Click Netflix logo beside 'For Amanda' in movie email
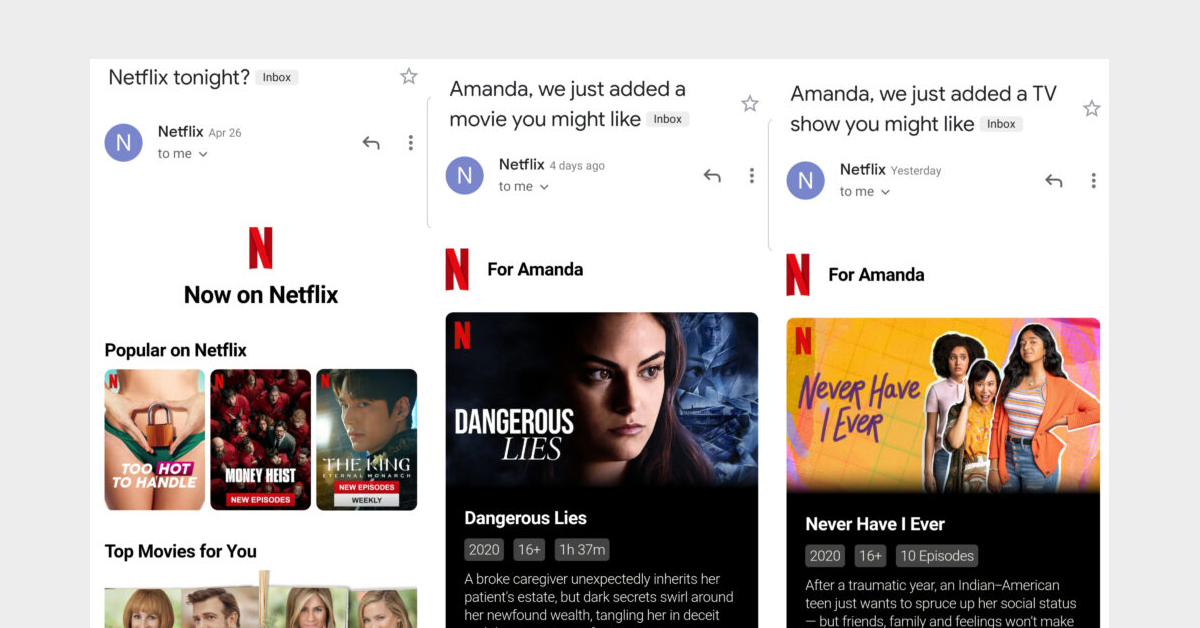Image resolution: width=1200 pixels, height=628 pixels. (457, 269)
